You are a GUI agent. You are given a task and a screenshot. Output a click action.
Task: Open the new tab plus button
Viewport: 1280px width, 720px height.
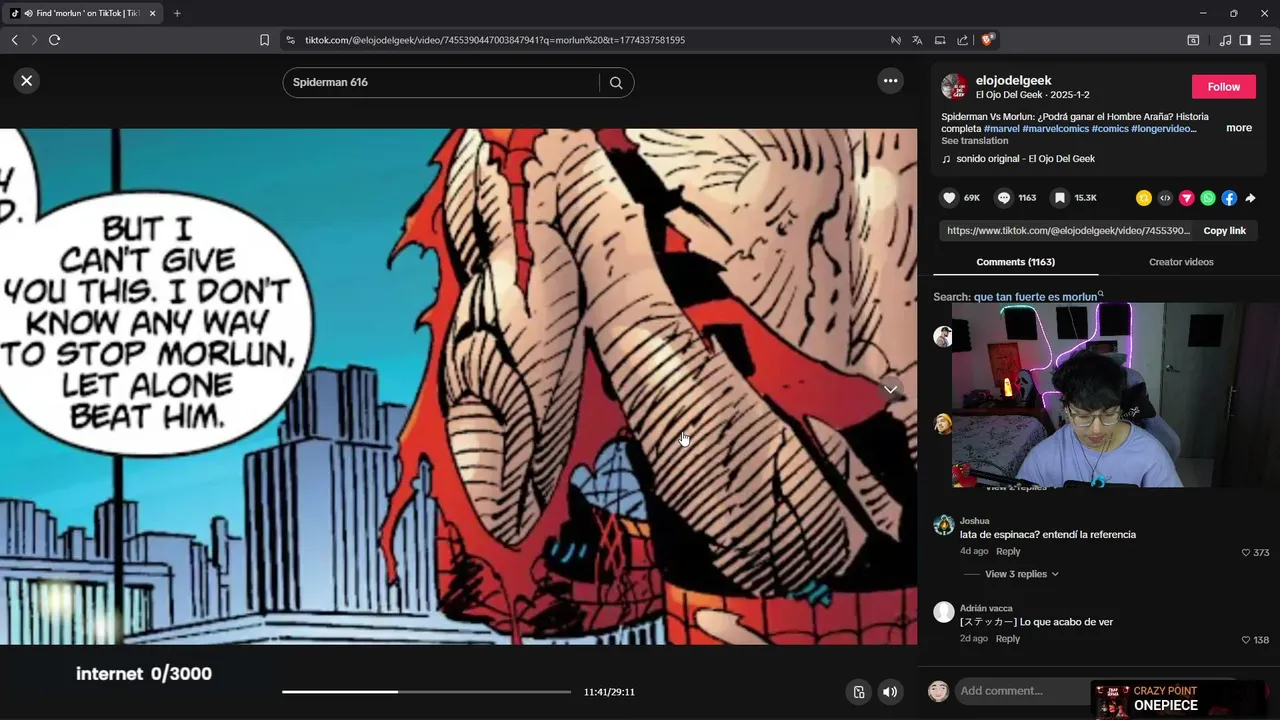tap(177, 13)
